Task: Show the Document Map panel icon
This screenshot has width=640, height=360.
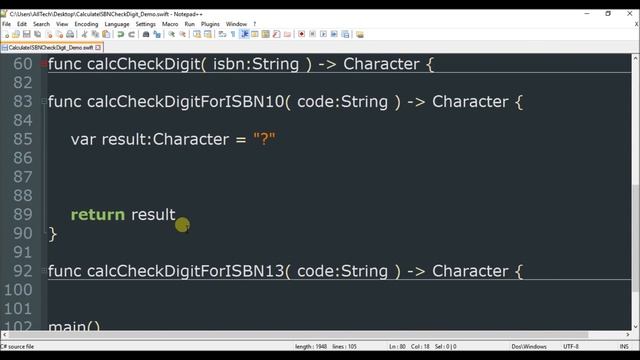Action: tap(265, 35)
